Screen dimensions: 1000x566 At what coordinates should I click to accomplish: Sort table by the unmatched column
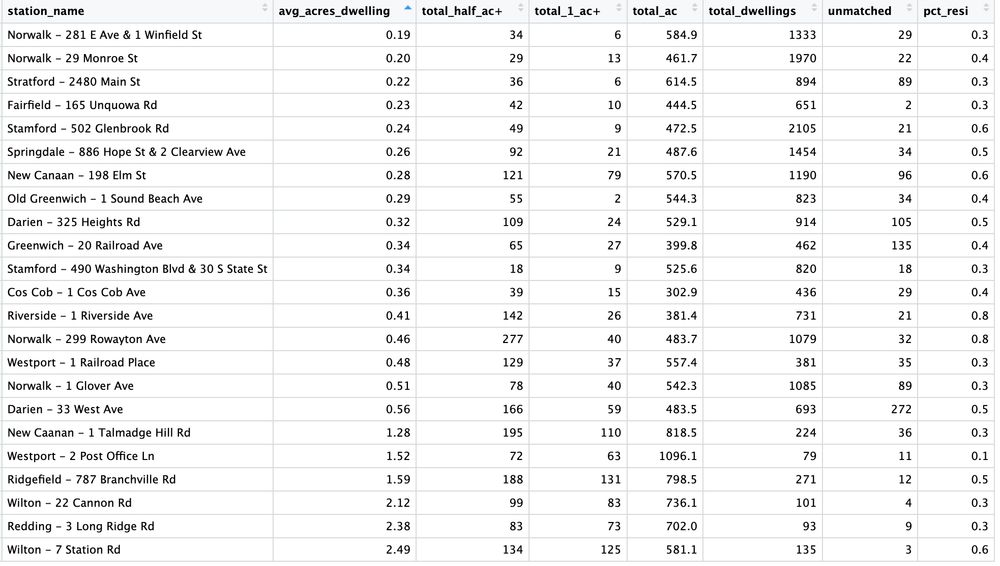click(870, 11)
